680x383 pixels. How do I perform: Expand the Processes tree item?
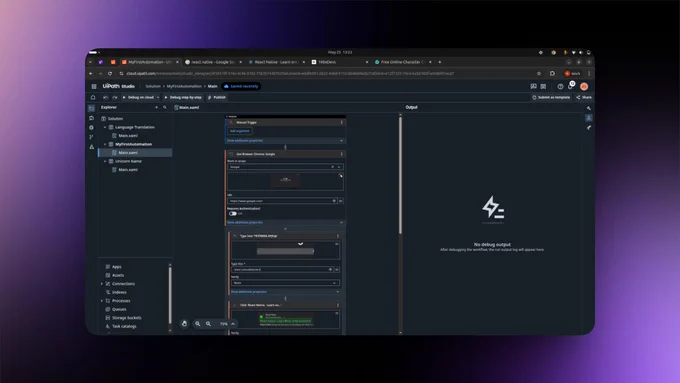point(102,301)
